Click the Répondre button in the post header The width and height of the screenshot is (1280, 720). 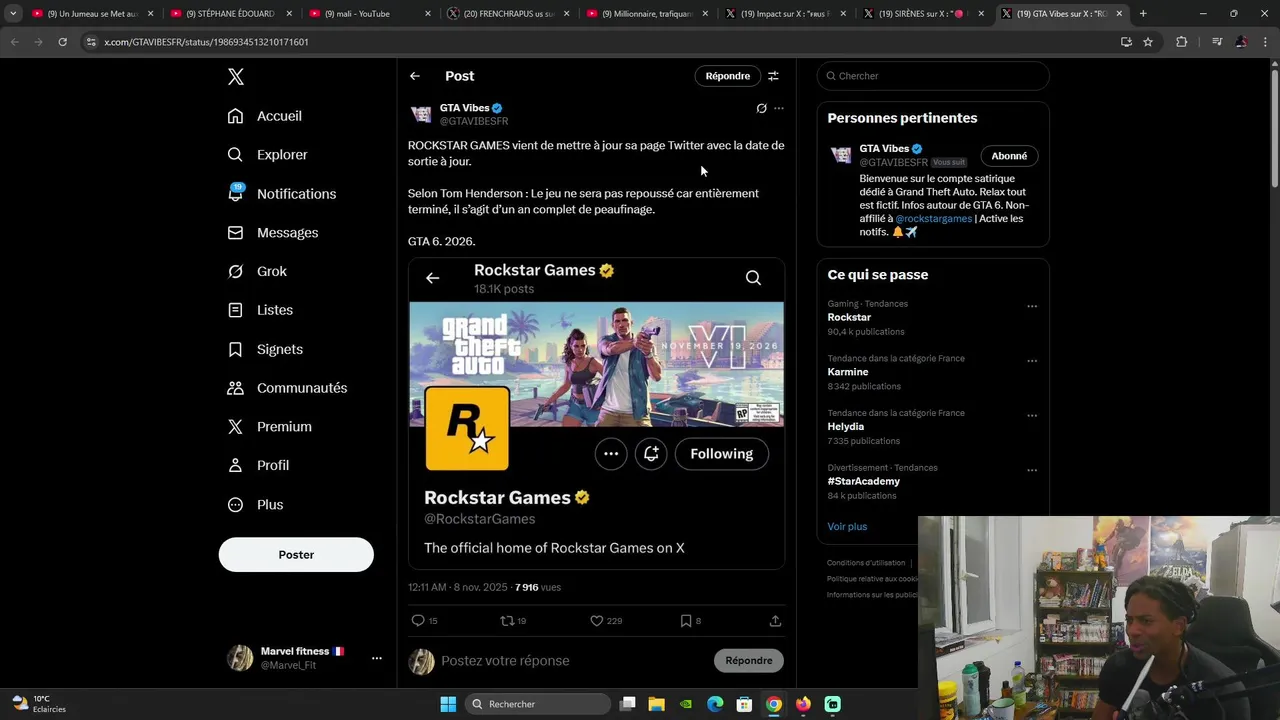pos(727,76)
